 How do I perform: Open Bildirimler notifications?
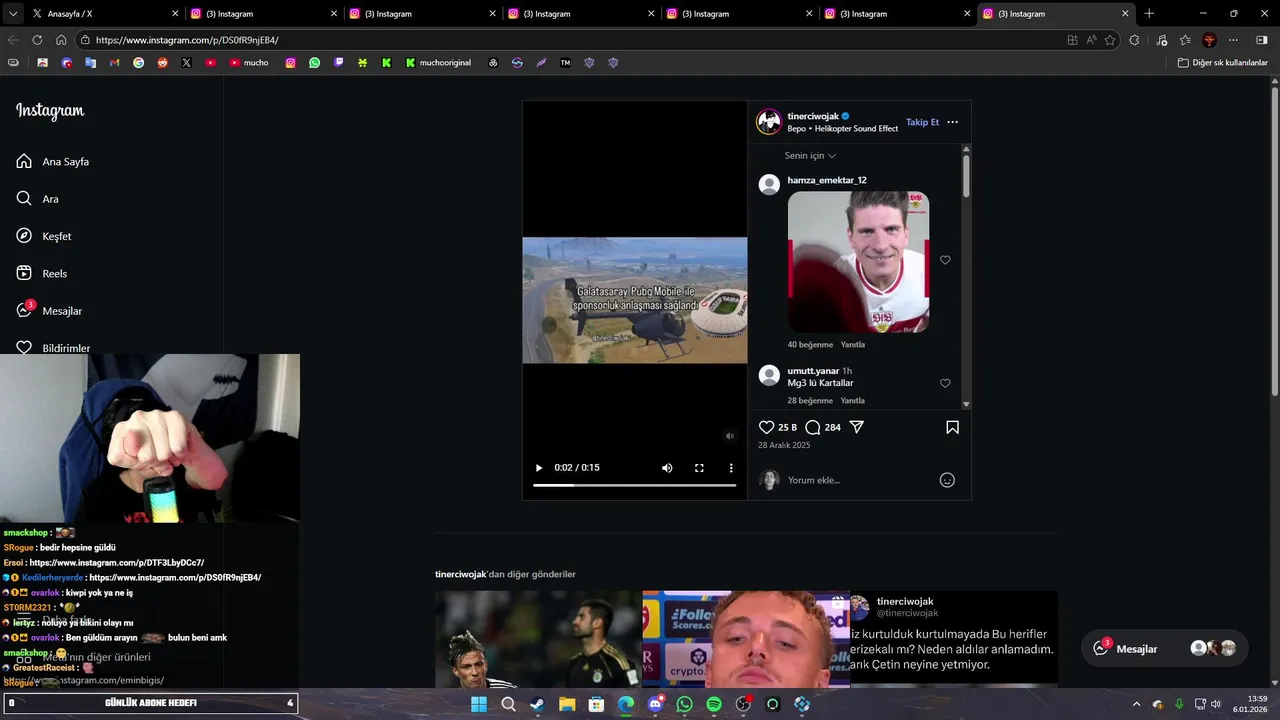pos(53,347)
